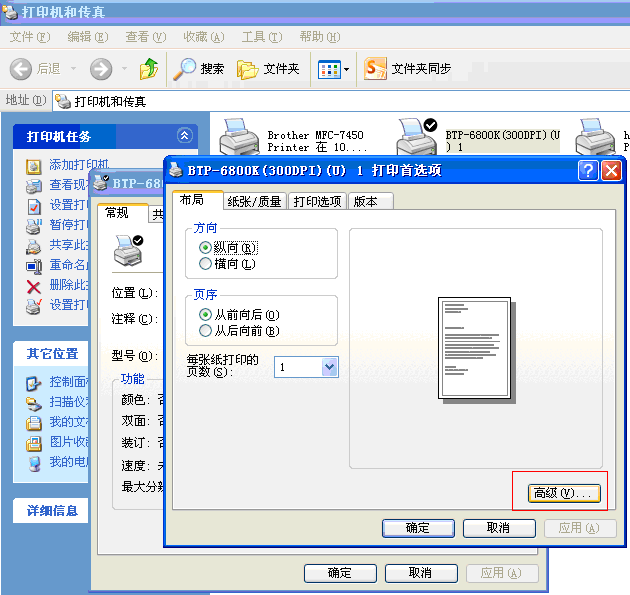Open the Forward button history dropdown arrow

[x=124, y=69]
